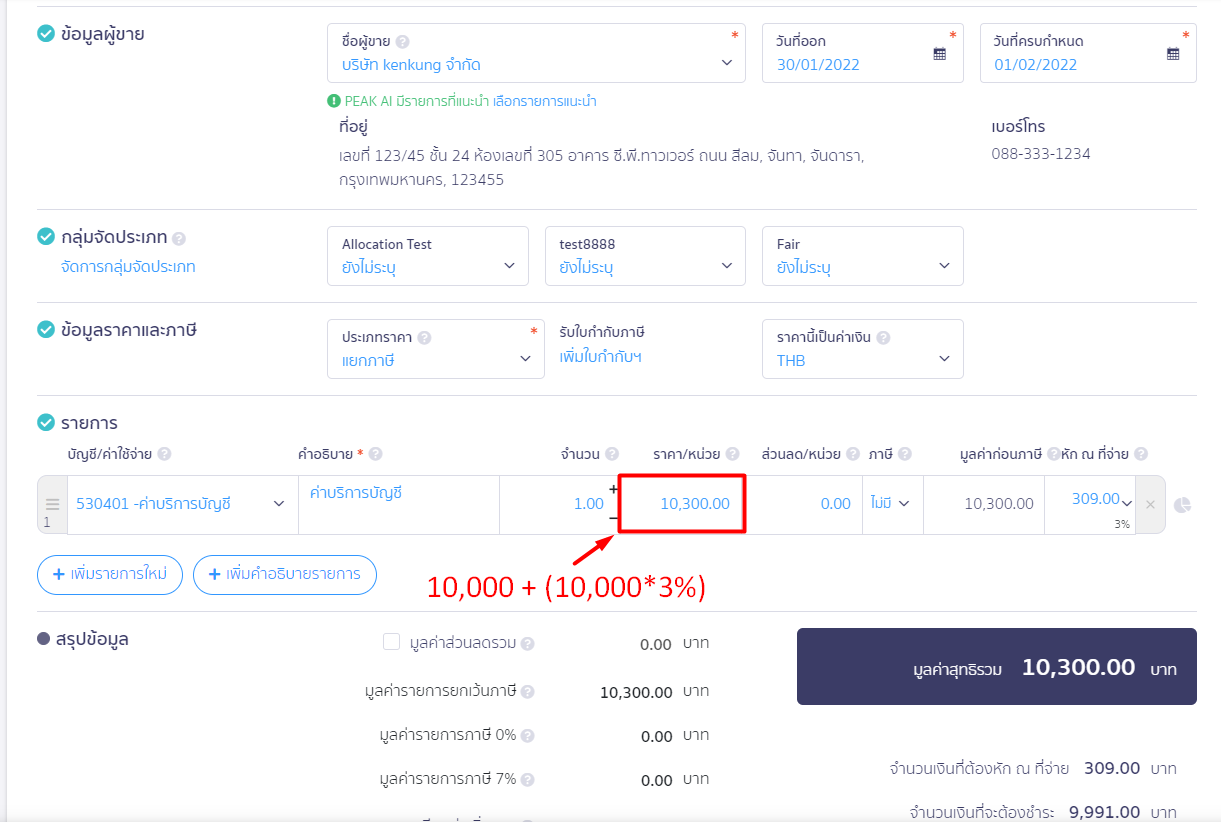Open the currency dropdown showing THB
Viewport: 1221px width, 828px height.
pyautogui.click(x=863, y=349)
